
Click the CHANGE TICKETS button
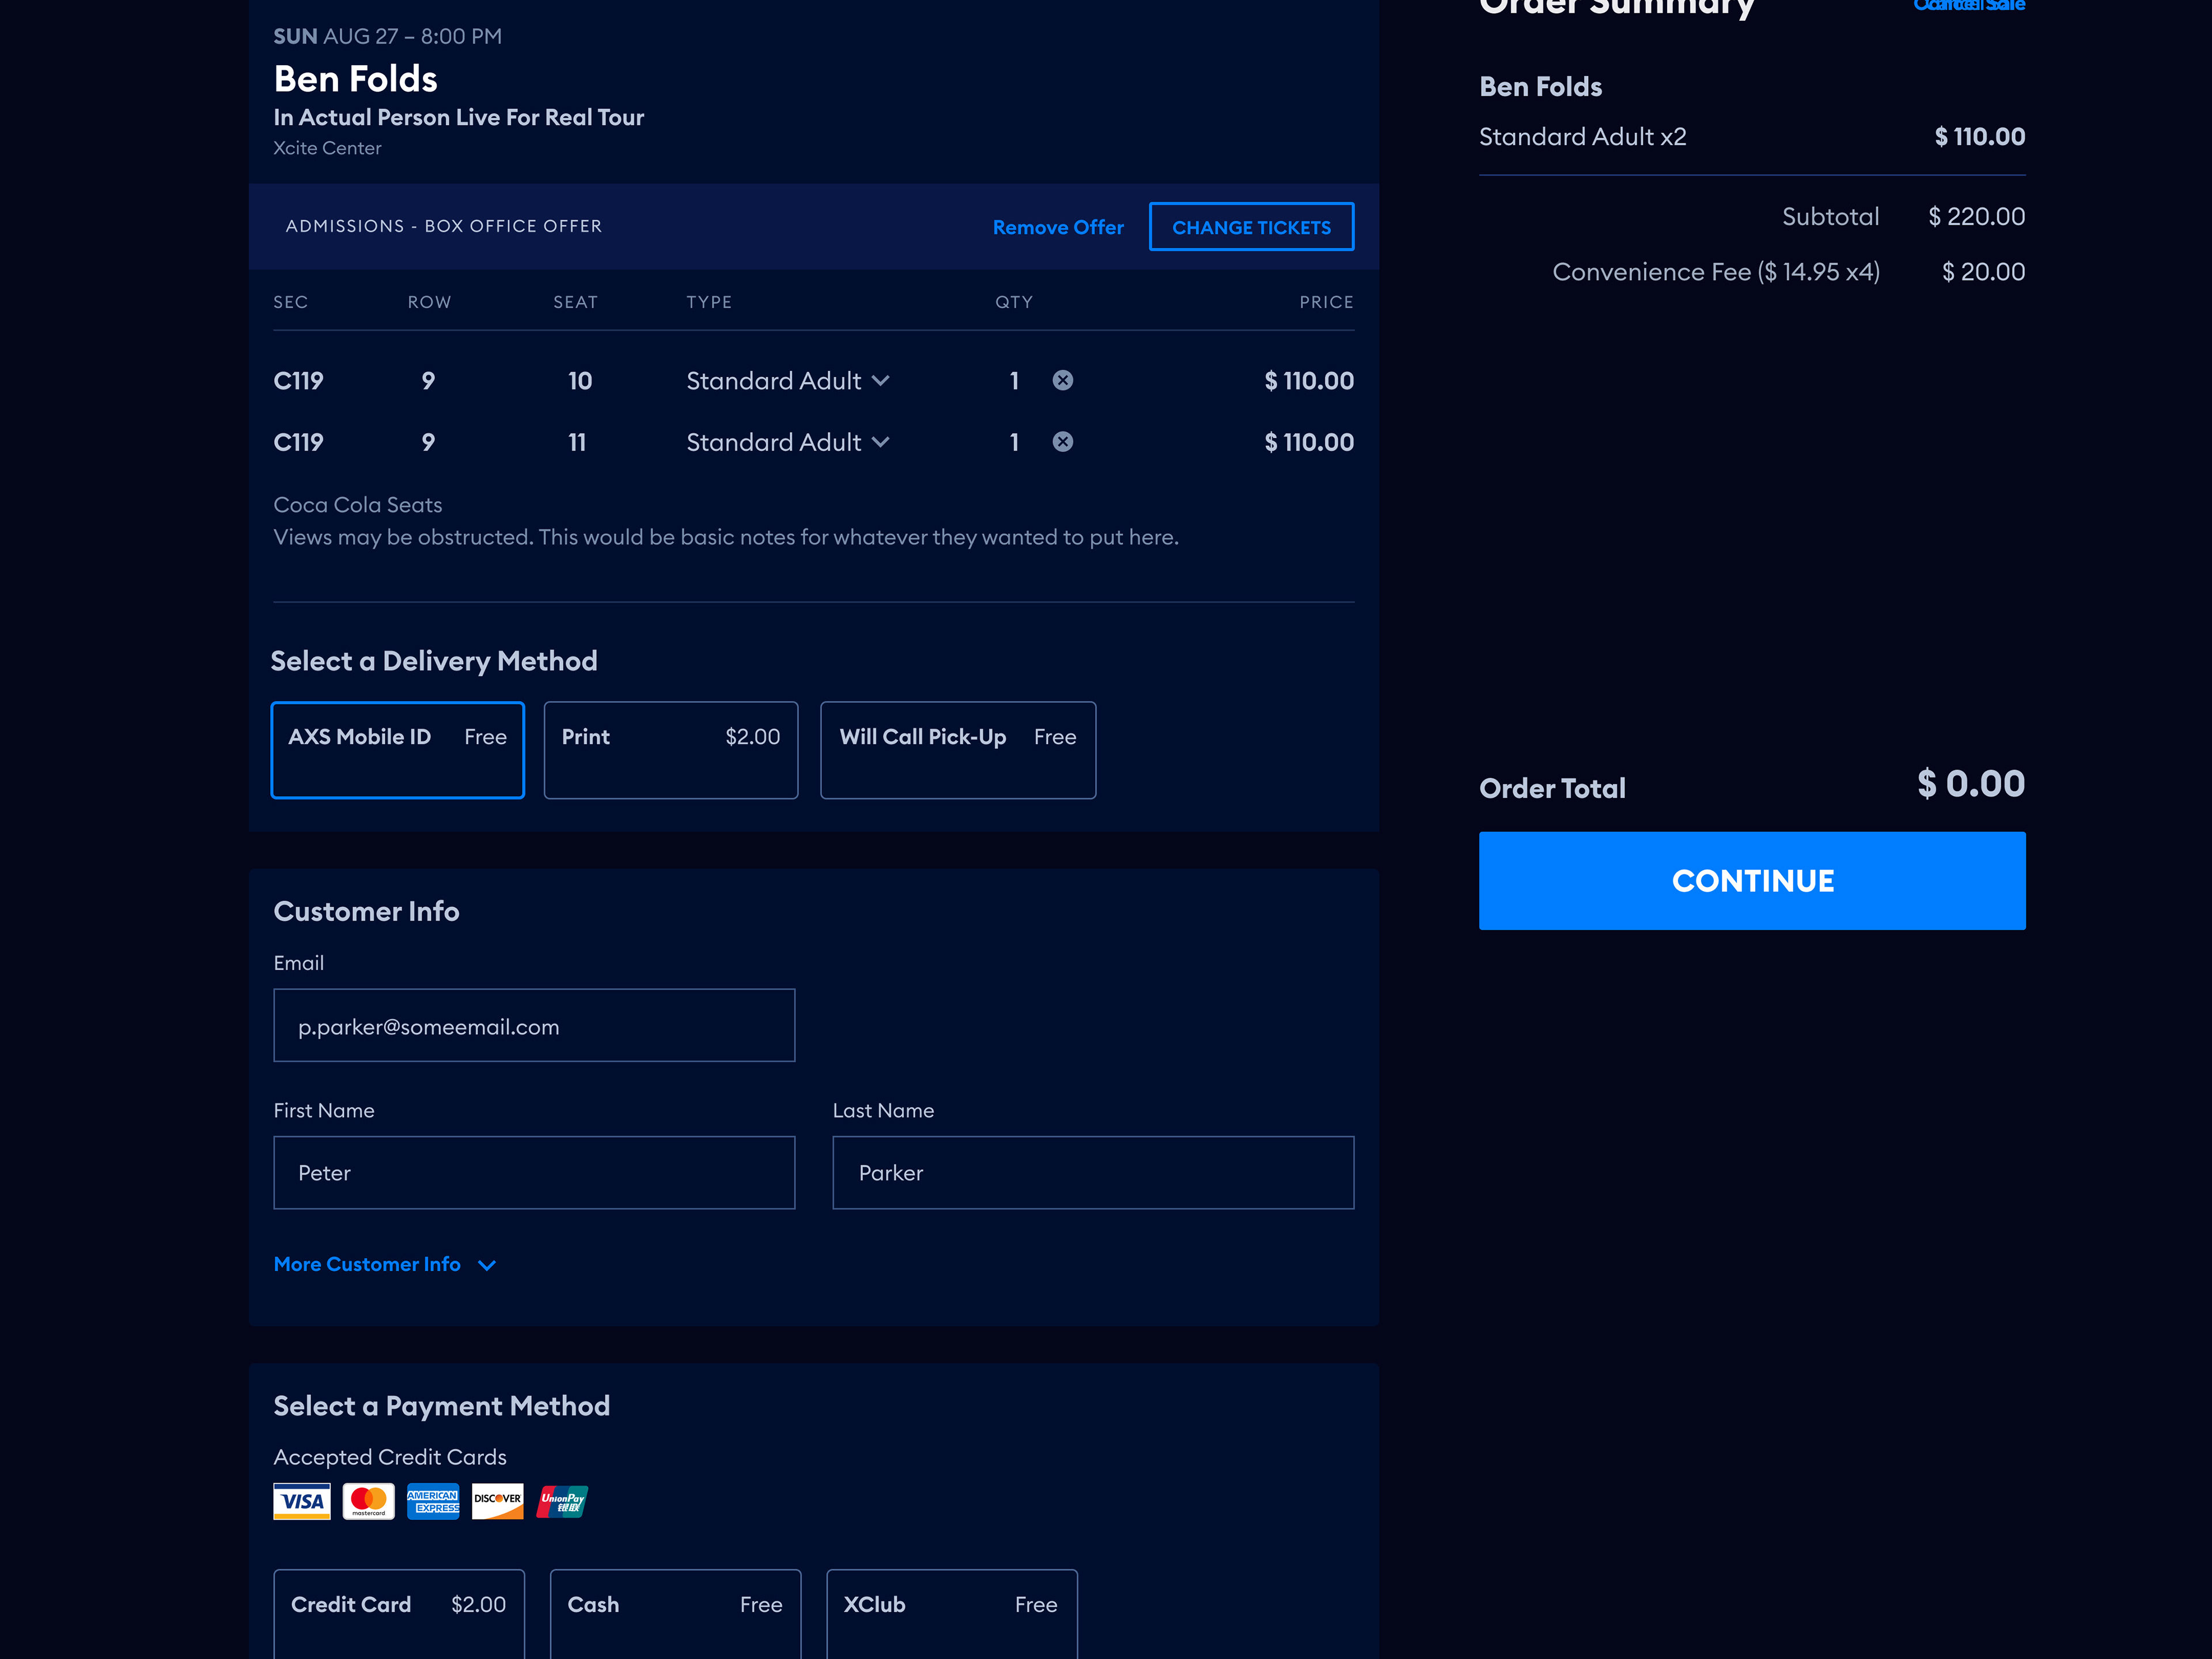[x=1251, y=227]
